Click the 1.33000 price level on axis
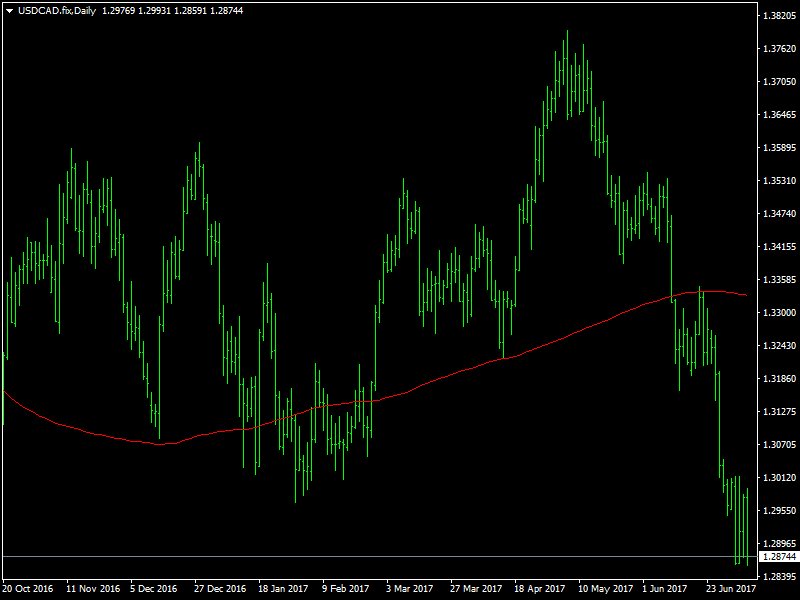 779,313
